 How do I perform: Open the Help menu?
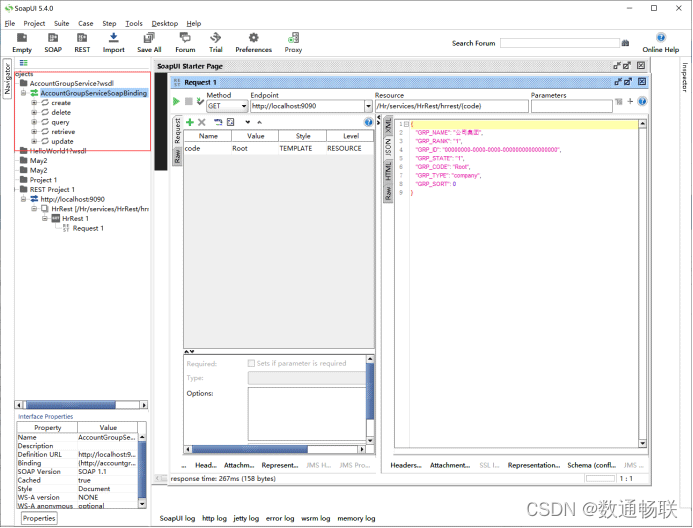tap(194, 23)
